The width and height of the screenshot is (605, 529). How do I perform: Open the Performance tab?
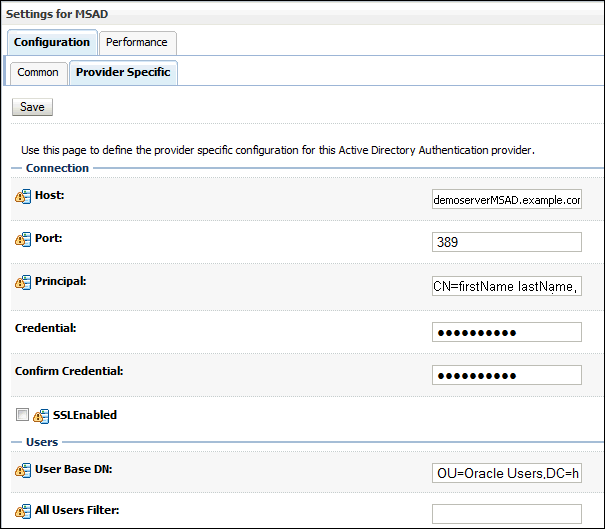coord(138,43)
